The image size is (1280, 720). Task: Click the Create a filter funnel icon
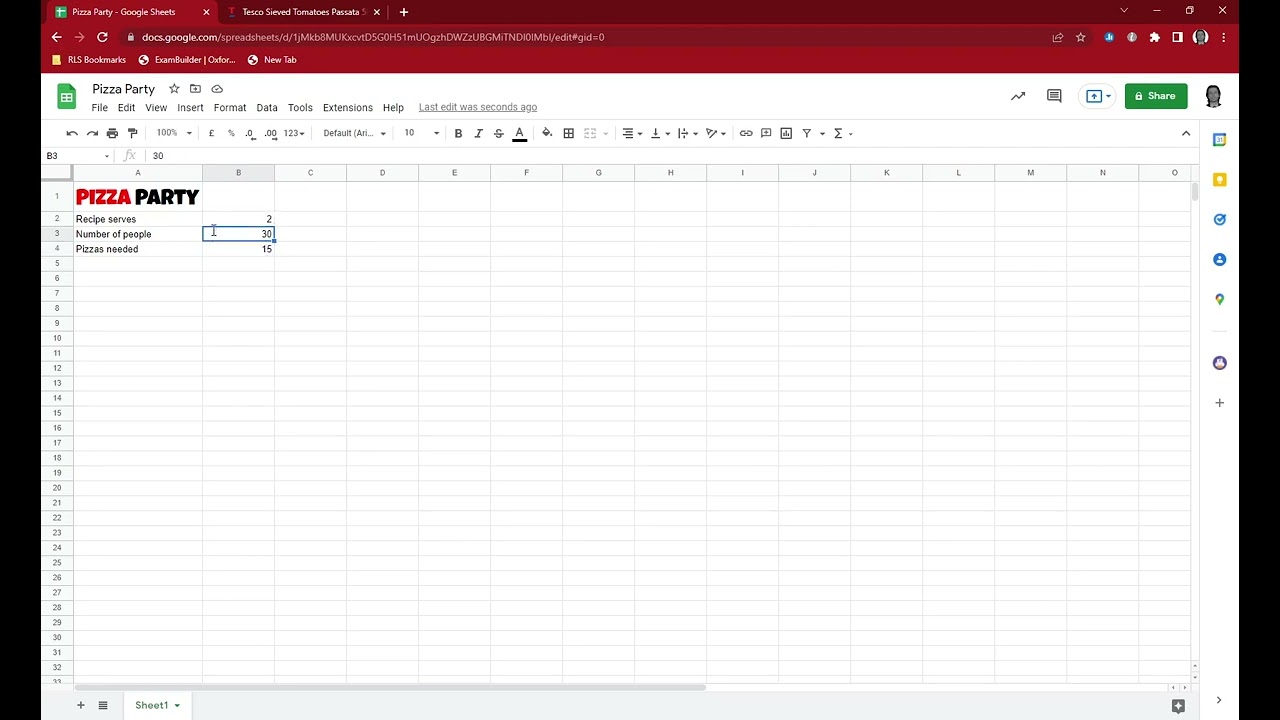pyautogui.click(x=806, y=133)
